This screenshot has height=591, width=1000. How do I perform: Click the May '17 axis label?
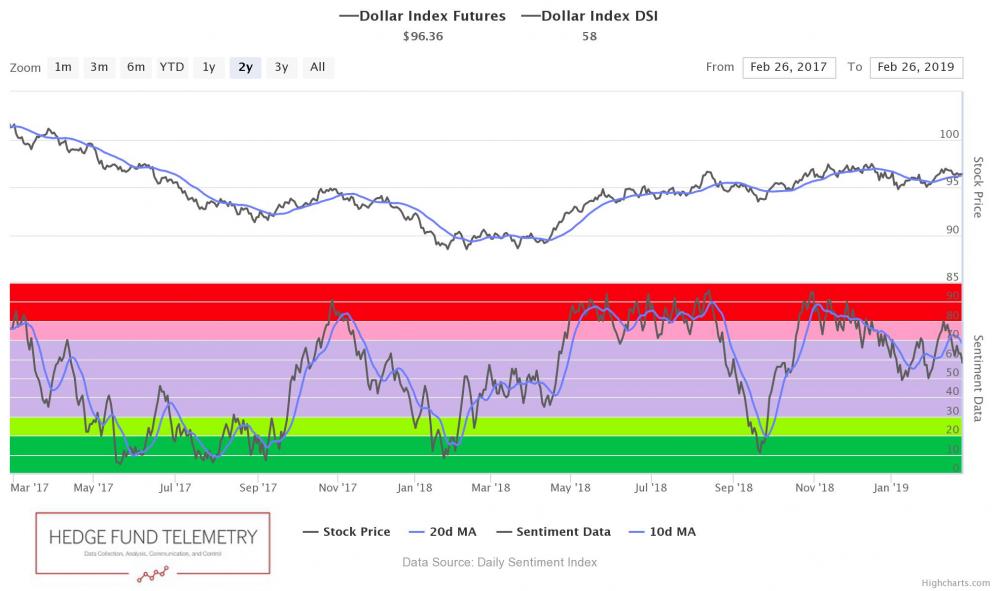click(93, 488)
